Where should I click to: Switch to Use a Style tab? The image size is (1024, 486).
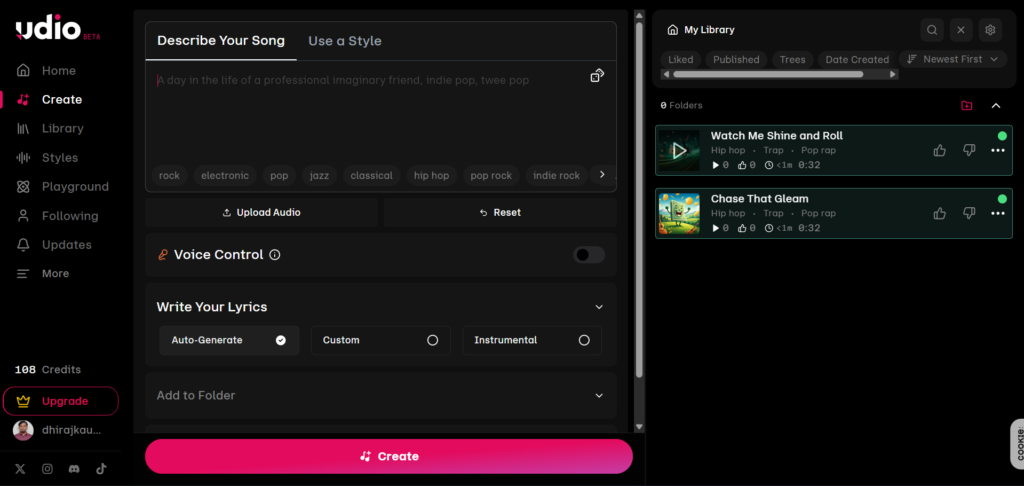345,40
